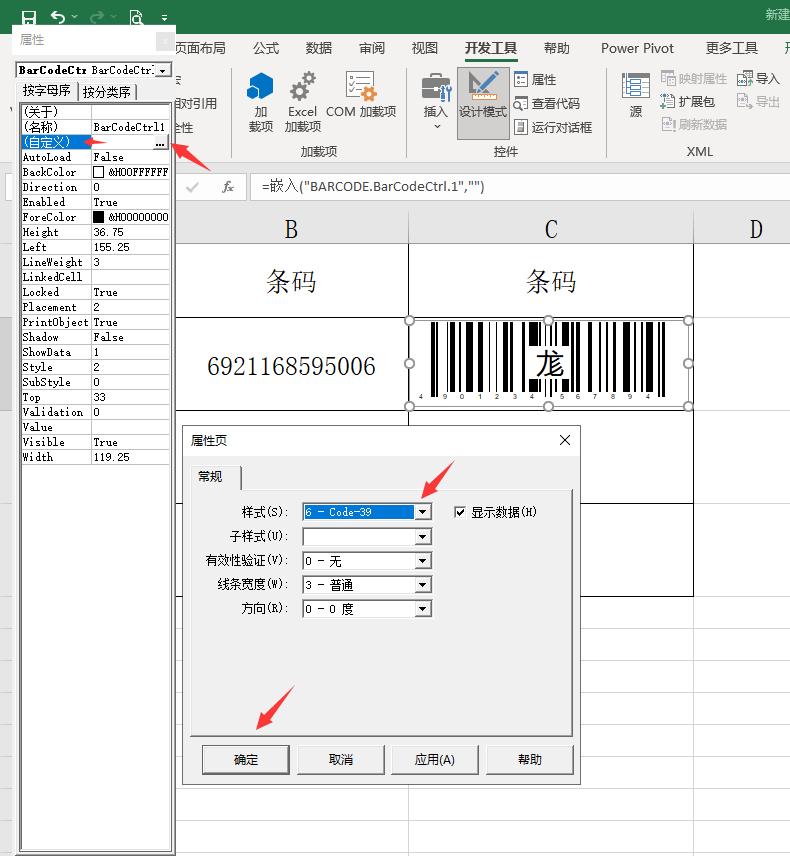Select the 开发工具 ribbon tab
Viewport: 790px width, 856px height.
pos(491,48)
